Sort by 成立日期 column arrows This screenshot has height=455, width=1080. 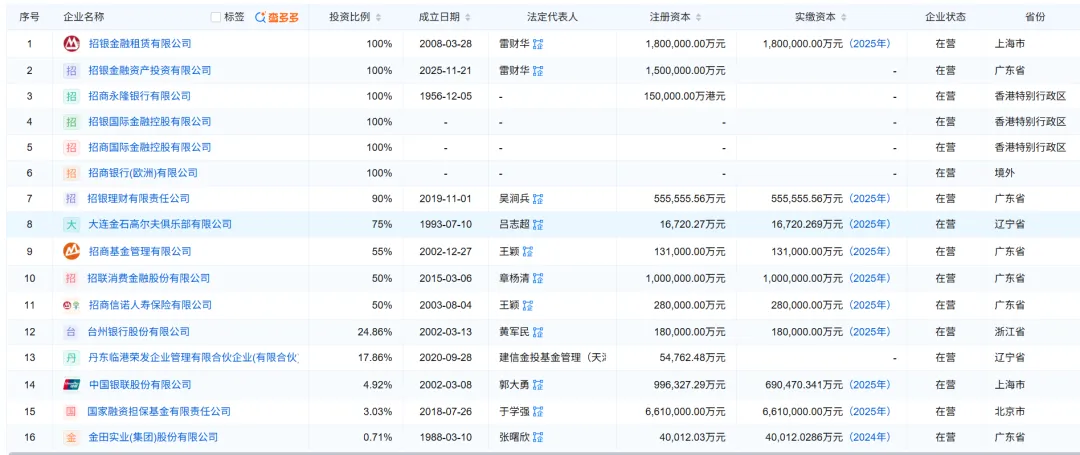[x=468, y=18]
